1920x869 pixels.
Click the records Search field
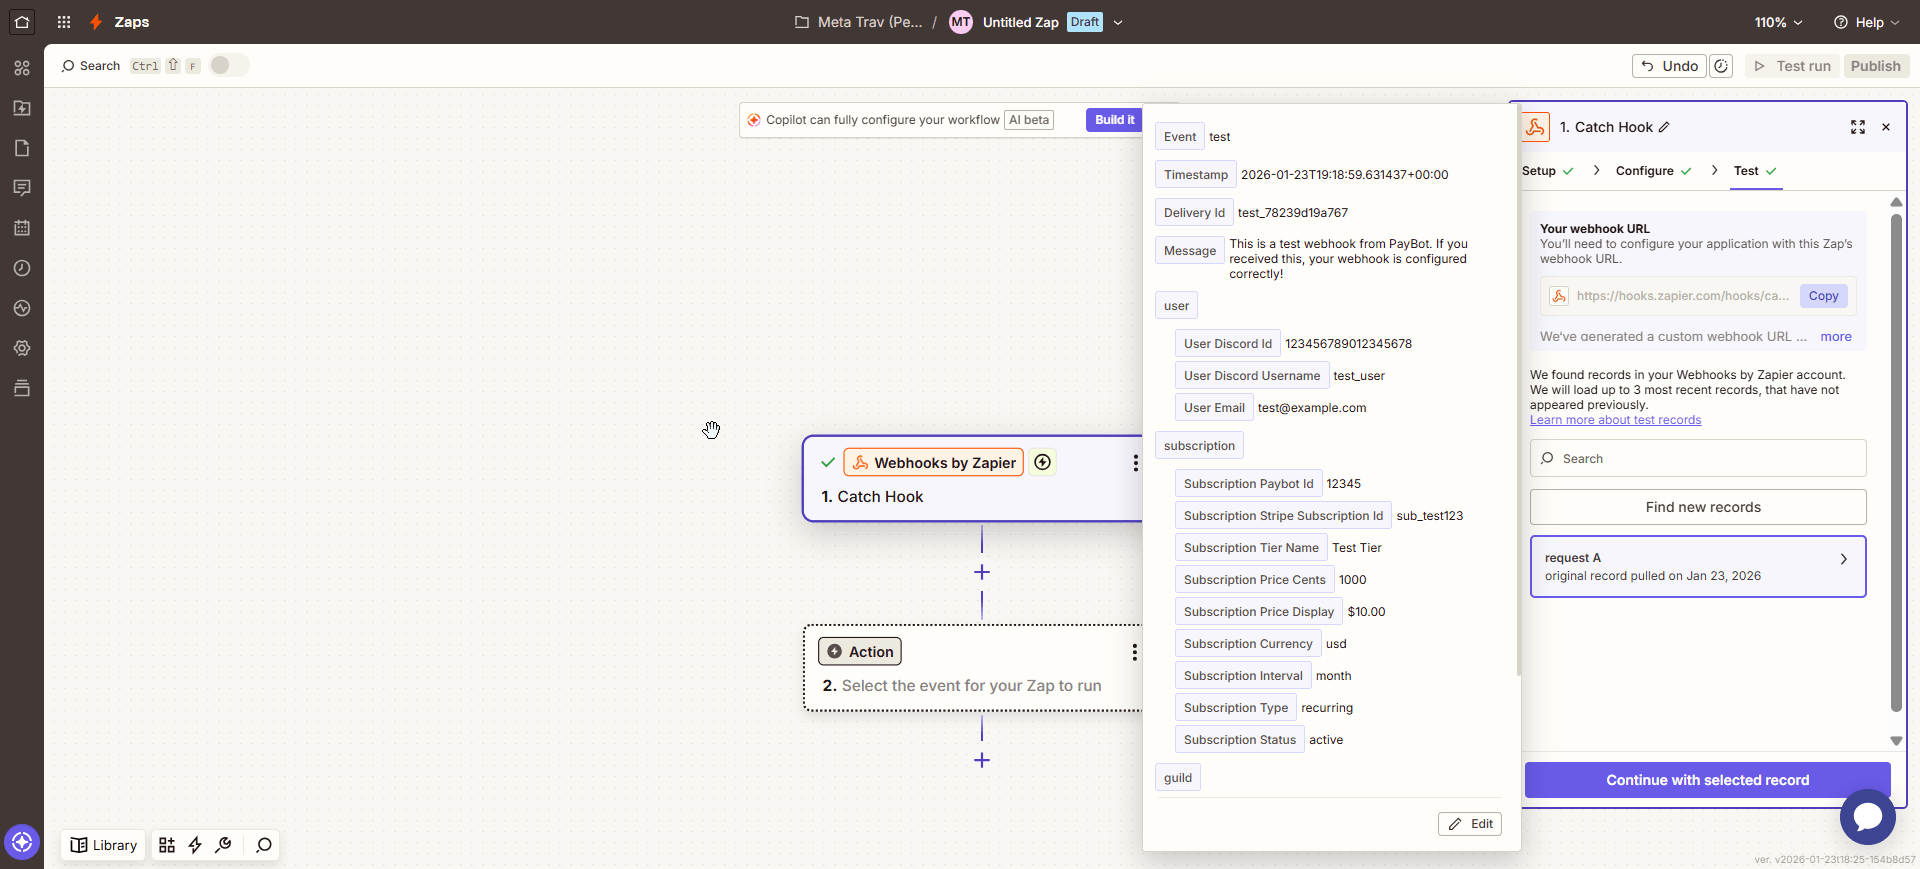coord(1698,458)
